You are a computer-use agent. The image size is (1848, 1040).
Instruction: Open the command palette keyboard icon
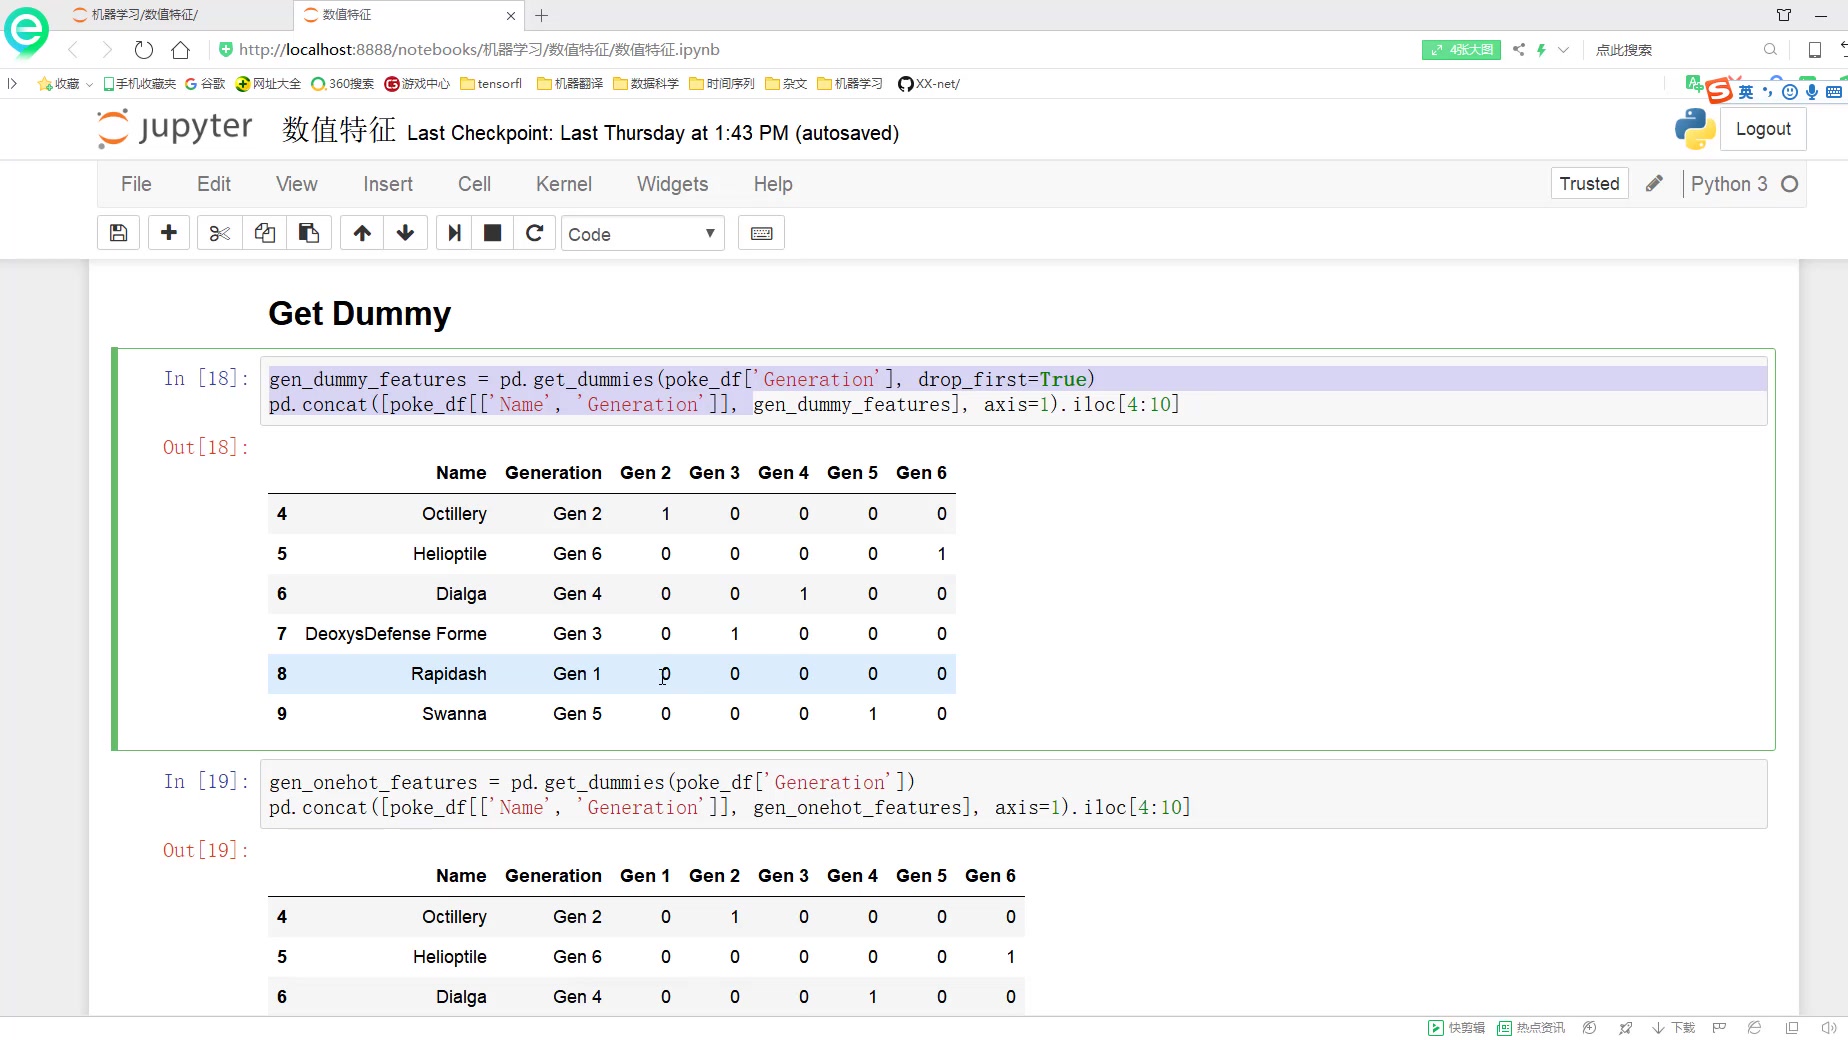pyautogui.click(x=761, y=233)
